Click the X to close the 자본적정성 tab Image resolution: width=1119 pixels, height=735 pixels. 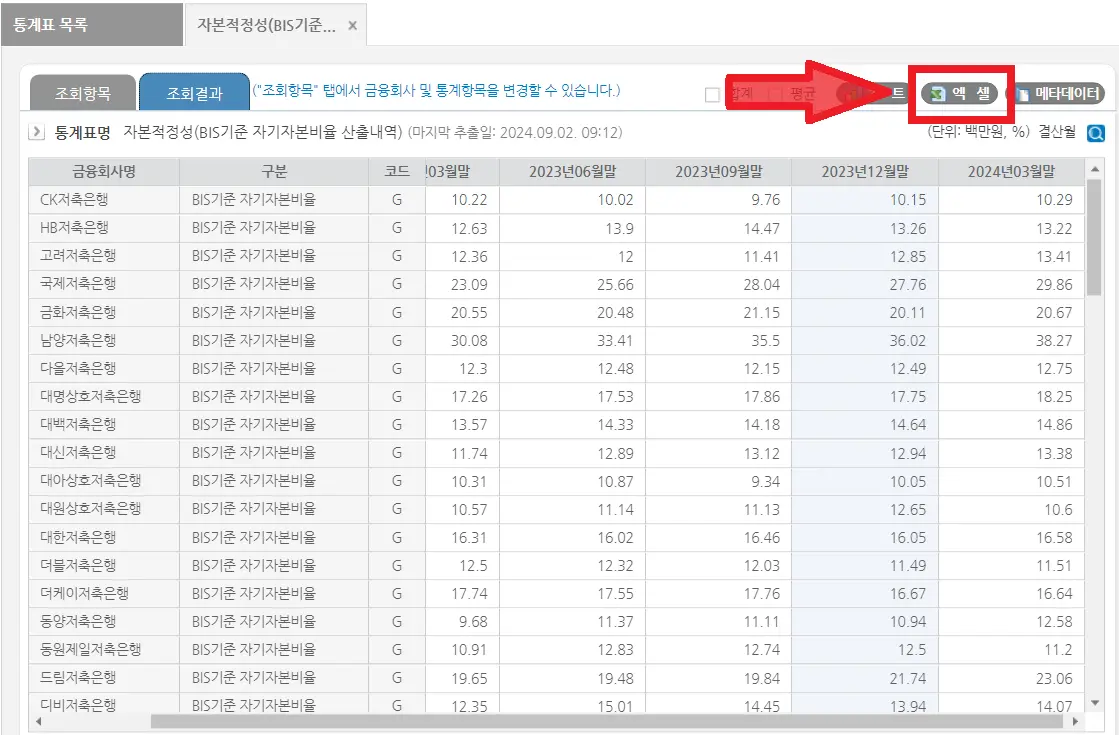click(x=352, y=24)
